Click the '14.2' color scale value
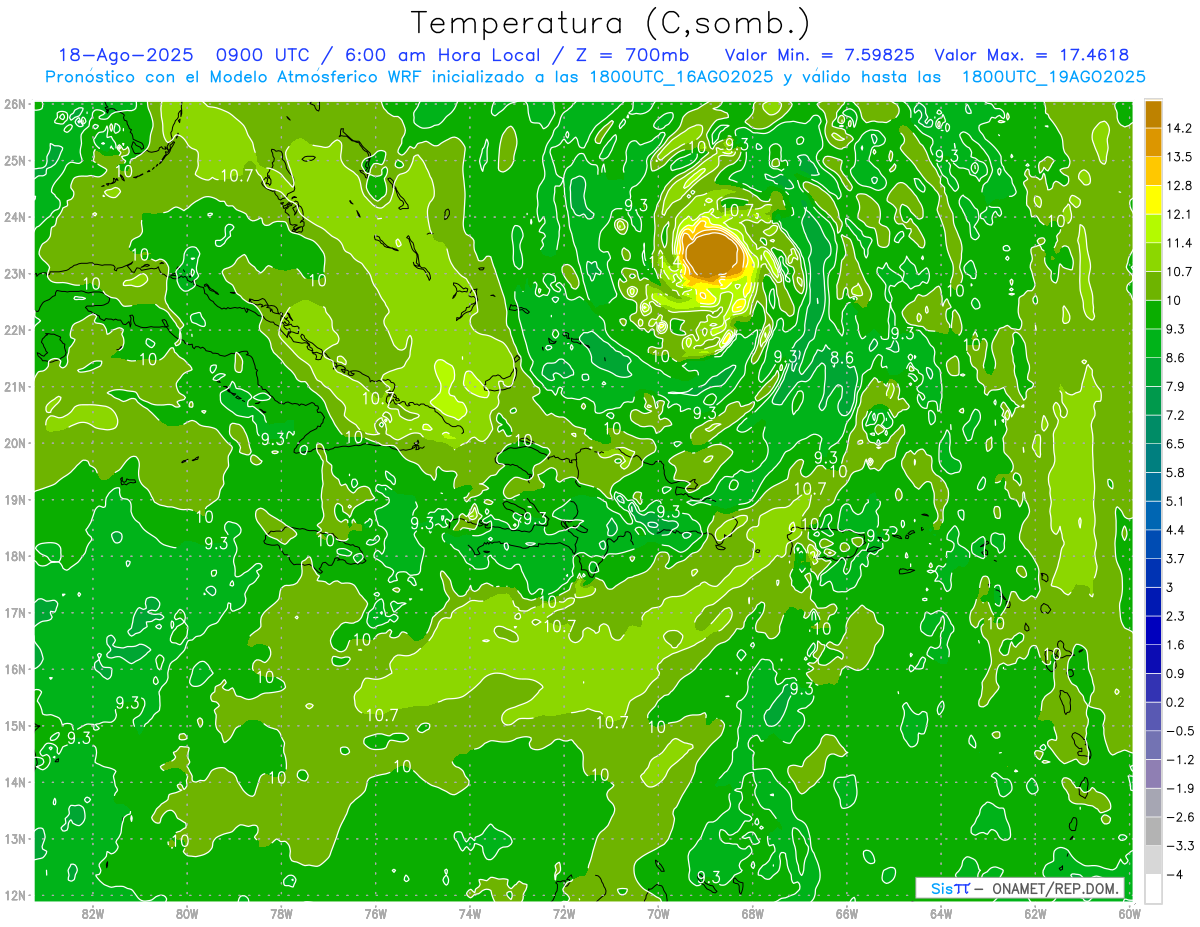1200x927 pixels. (1179, 128)
